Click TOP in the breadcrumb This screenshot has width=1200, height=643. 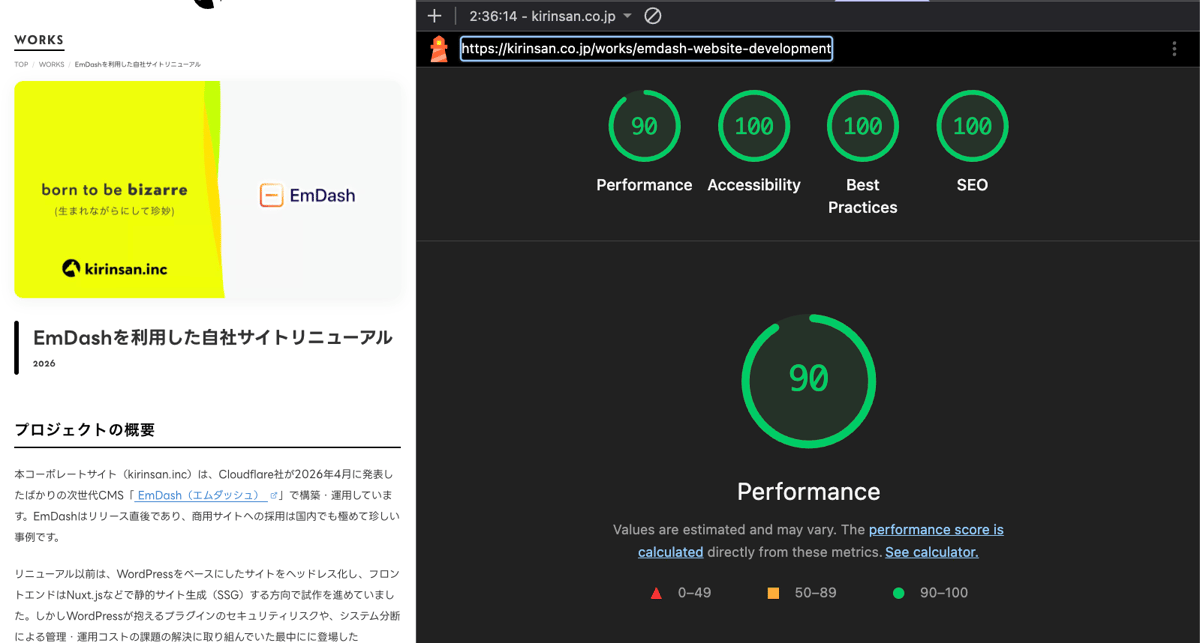pos(21,64)
